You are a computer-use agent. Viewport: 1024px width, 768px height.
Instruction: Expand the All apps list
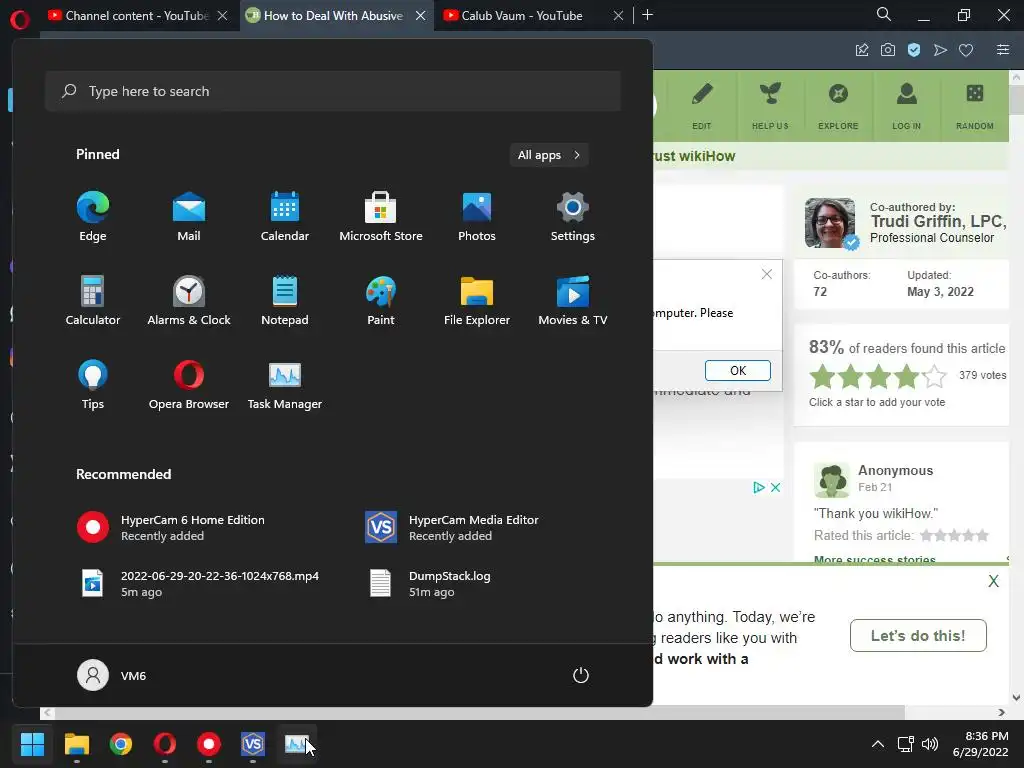click(549, 155)
